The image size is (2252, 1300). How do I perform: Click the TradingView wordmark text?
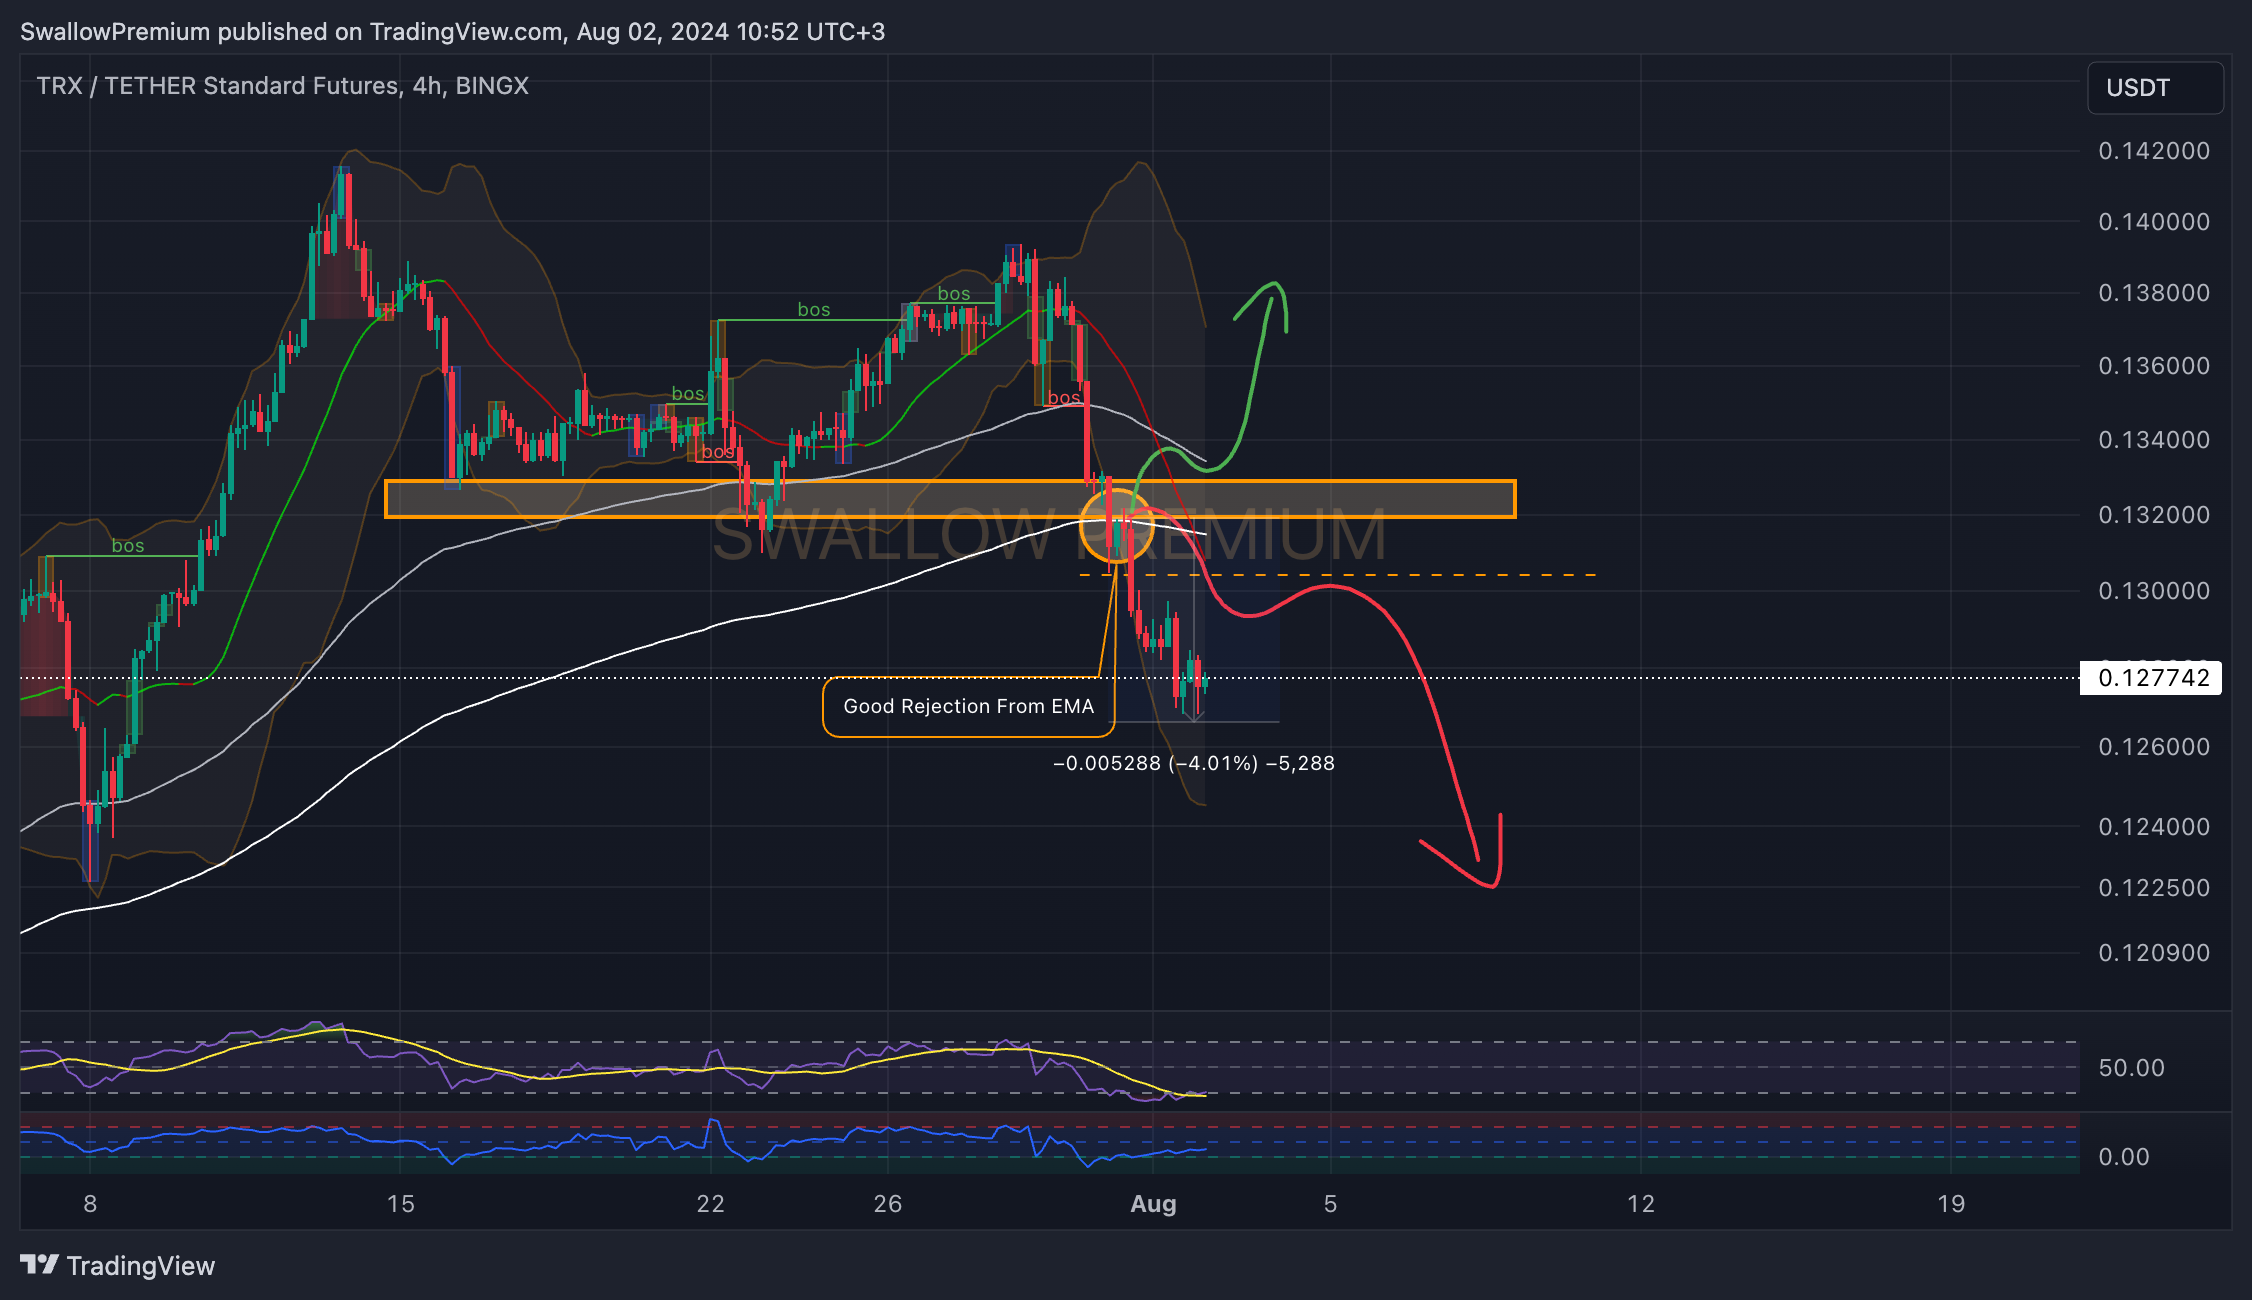[141, 1266]
